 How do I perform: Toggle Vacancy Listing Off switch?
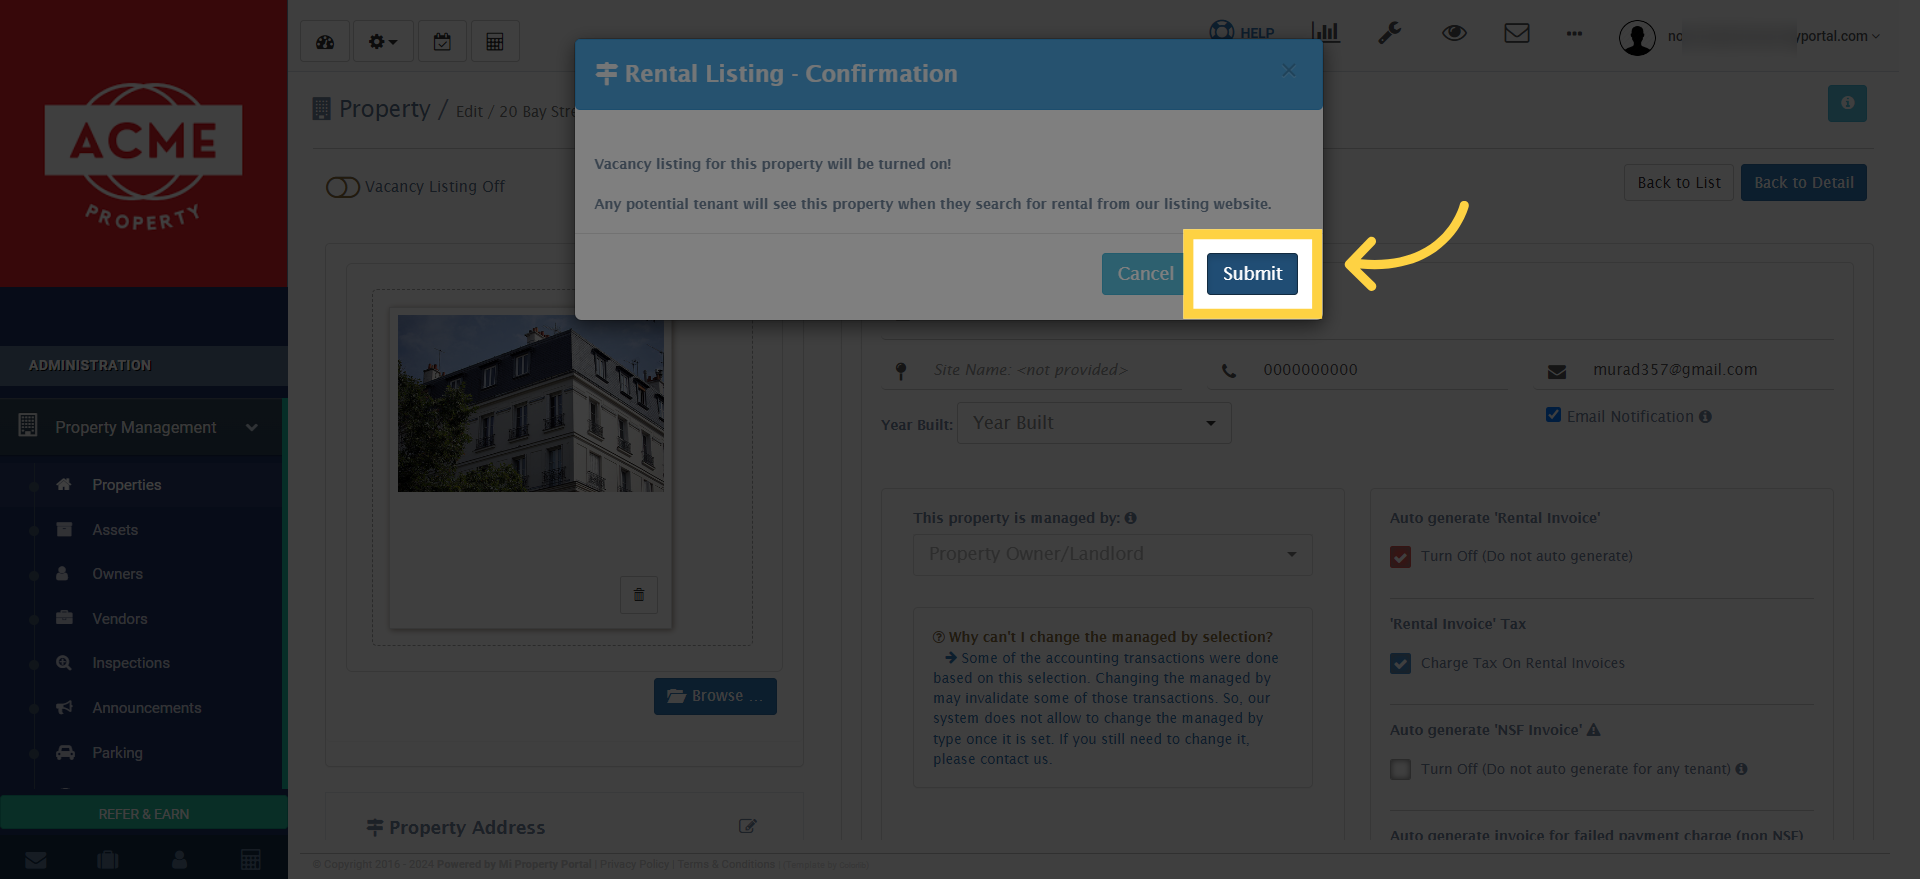(x=343, y=187)
